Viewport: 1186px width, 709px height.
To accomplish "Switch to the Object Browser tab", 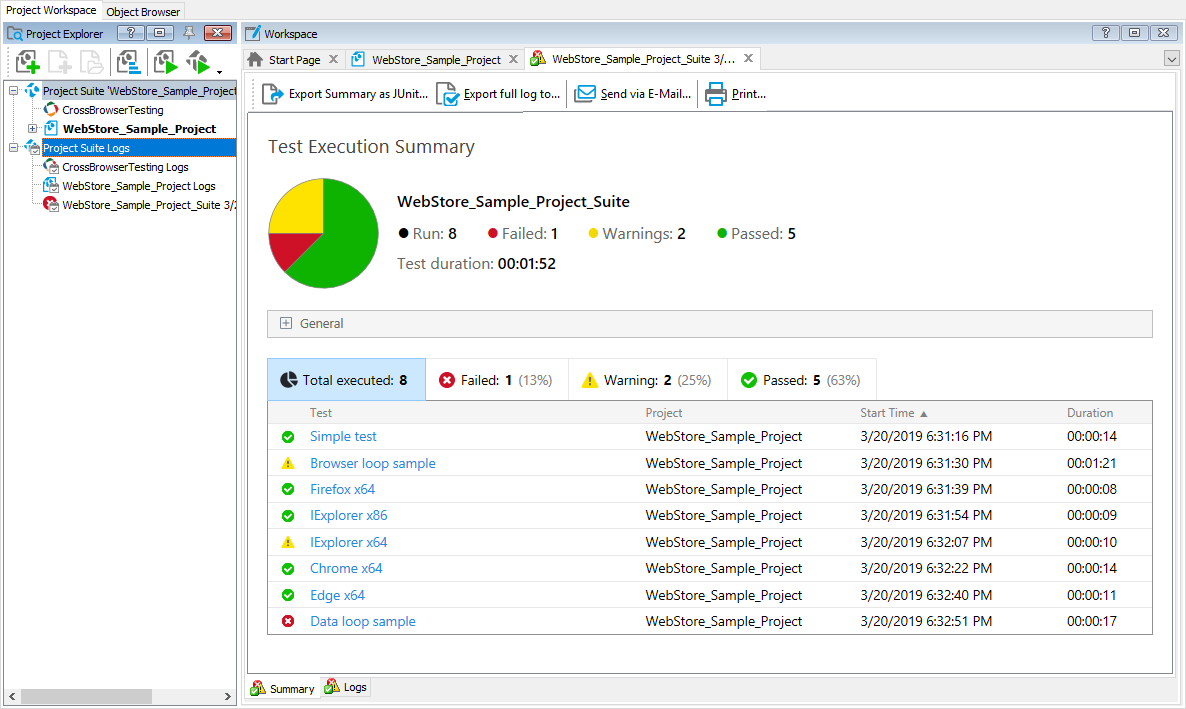I will pos(142,11).
